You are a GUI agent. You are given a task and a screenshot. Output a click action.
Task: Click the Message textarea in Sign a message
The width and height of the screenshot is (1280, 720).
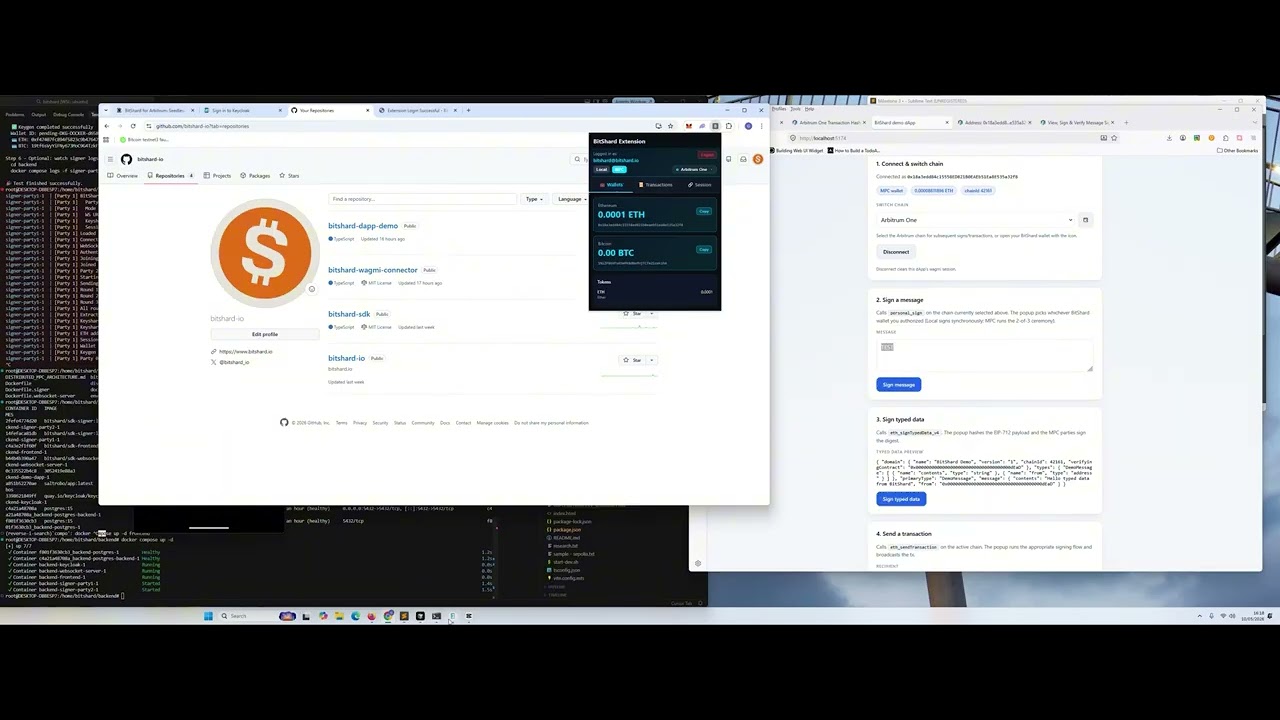(984, 355)
